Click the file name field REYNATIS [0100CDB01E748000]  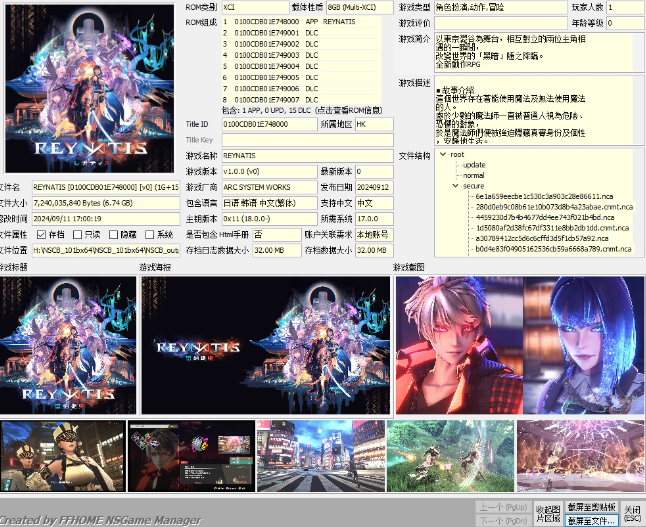click(106, 187)
